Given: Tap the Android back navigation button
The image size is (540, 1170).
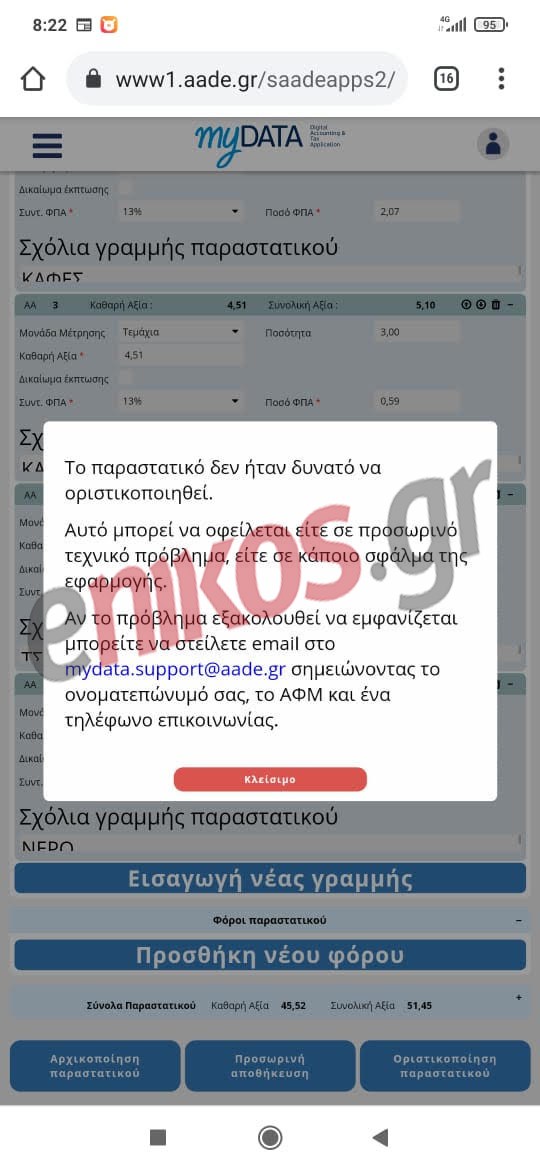Looking at the screenshot, I should 380,1137.
